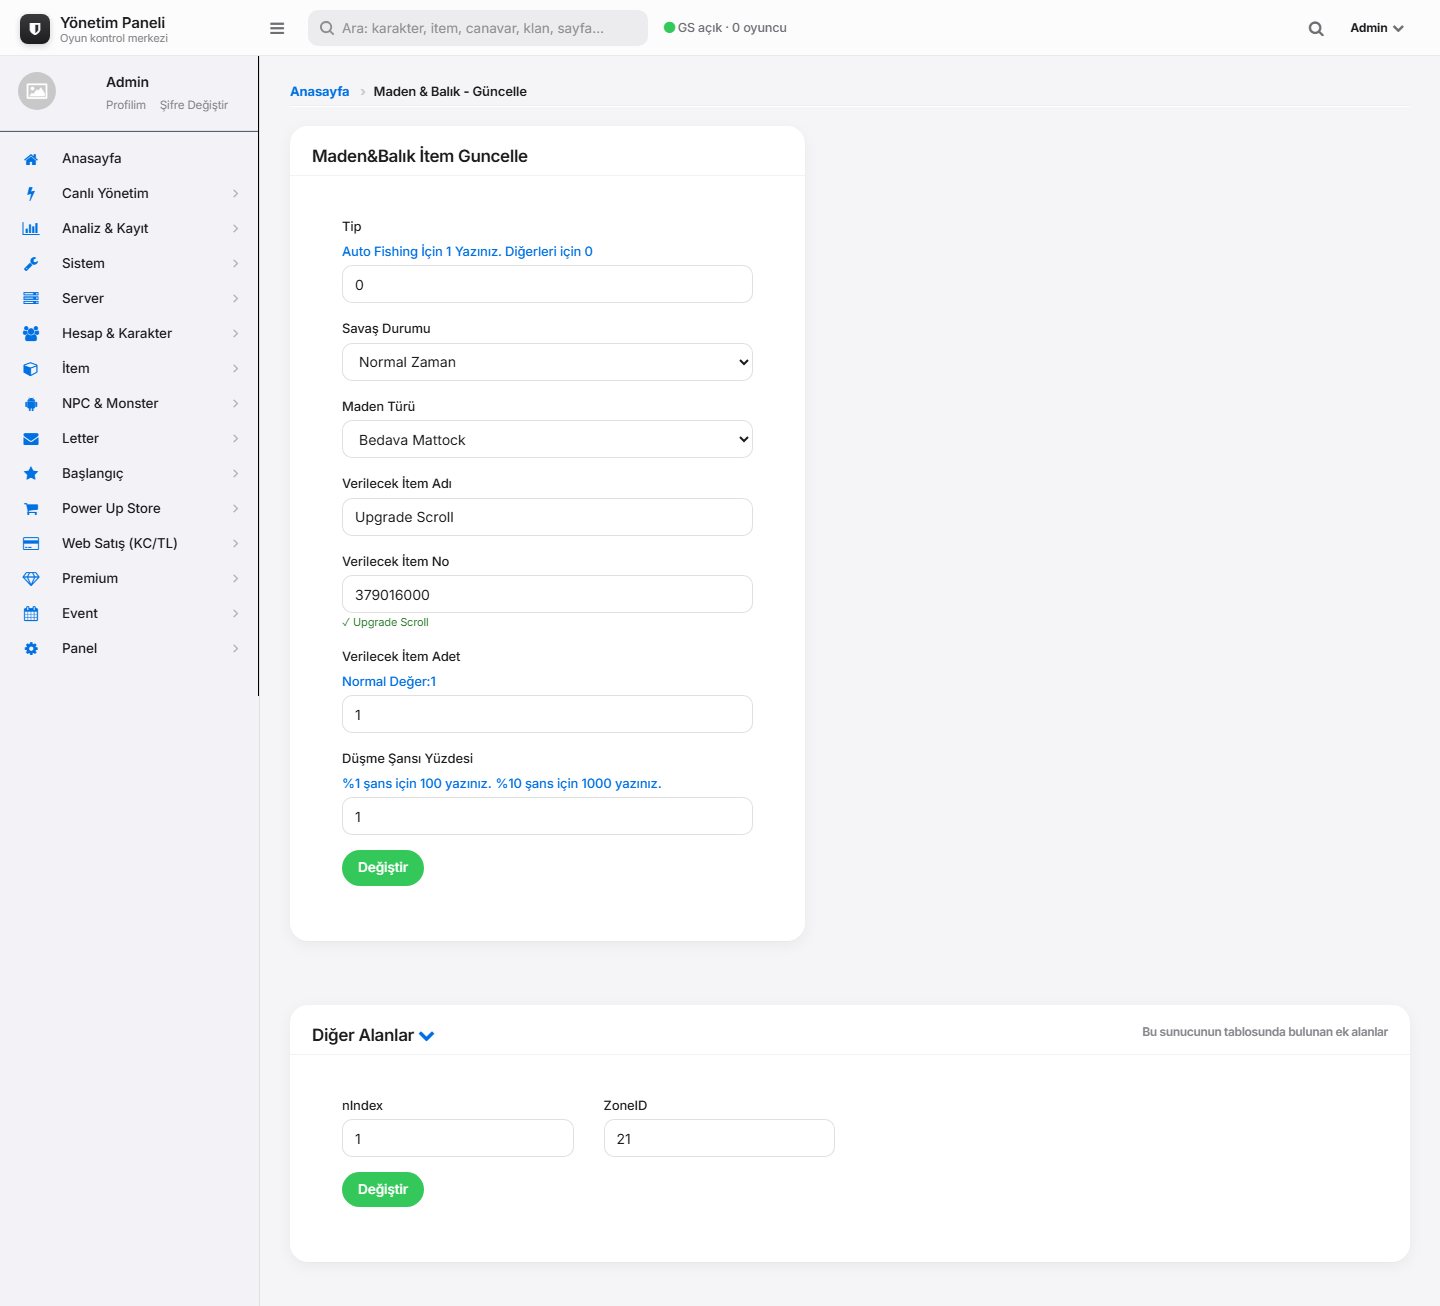Click the Sistem wrench icon
This screenshot has height=1306, width=1440.
31,264
